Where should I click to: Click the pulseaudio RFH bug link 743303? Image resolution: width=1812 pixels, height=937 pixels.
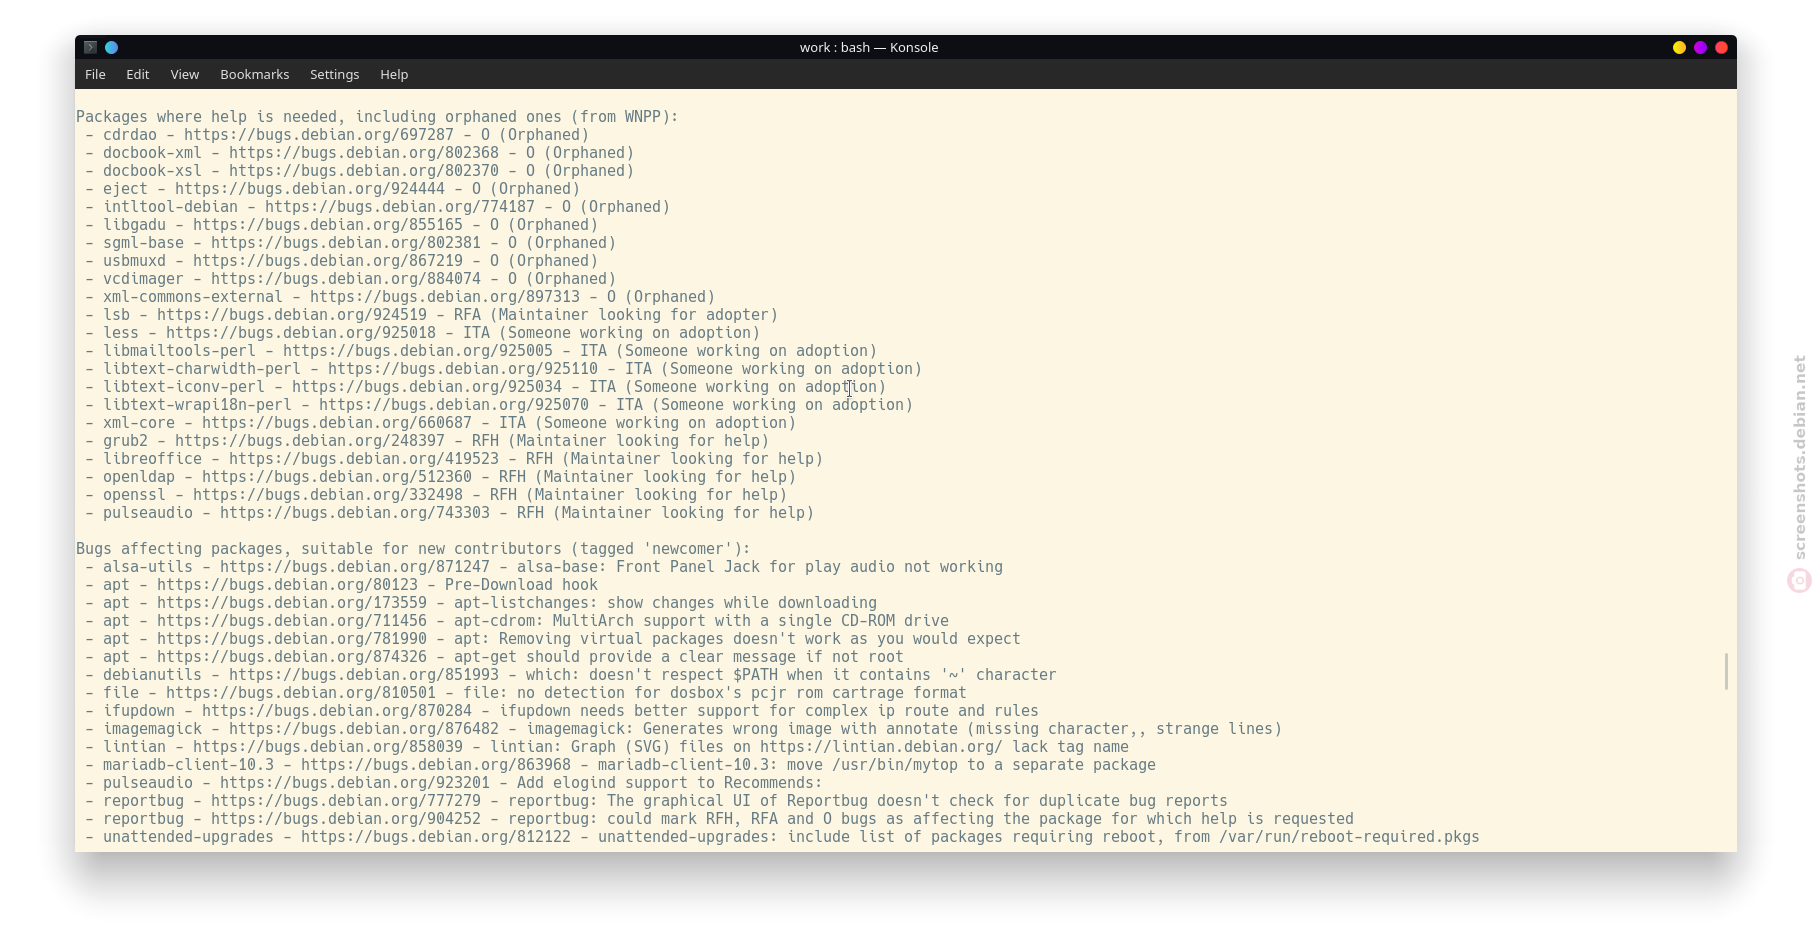click(355, 513)
